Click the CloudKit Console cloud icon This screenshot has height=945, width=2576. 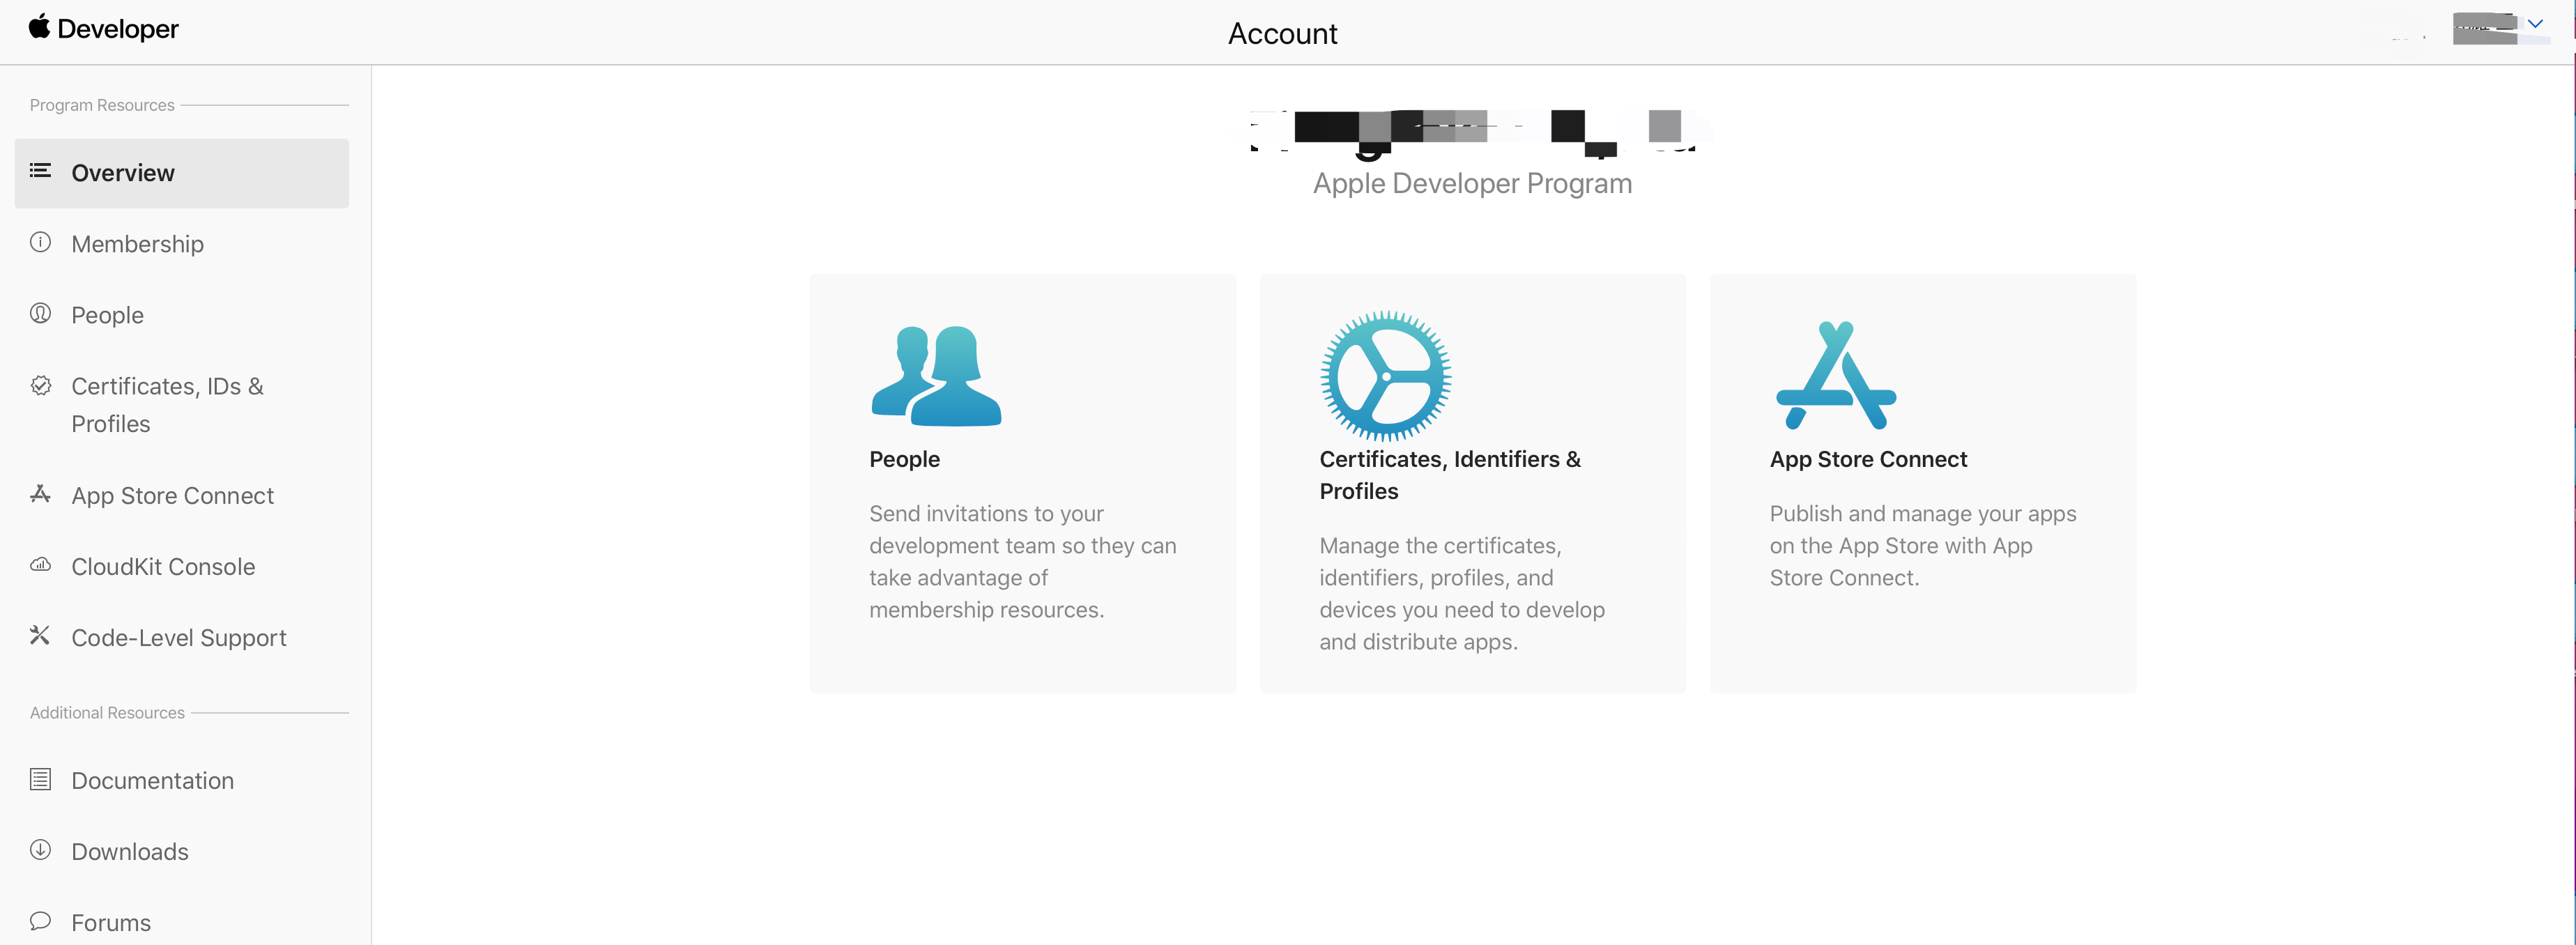point(40,565)
